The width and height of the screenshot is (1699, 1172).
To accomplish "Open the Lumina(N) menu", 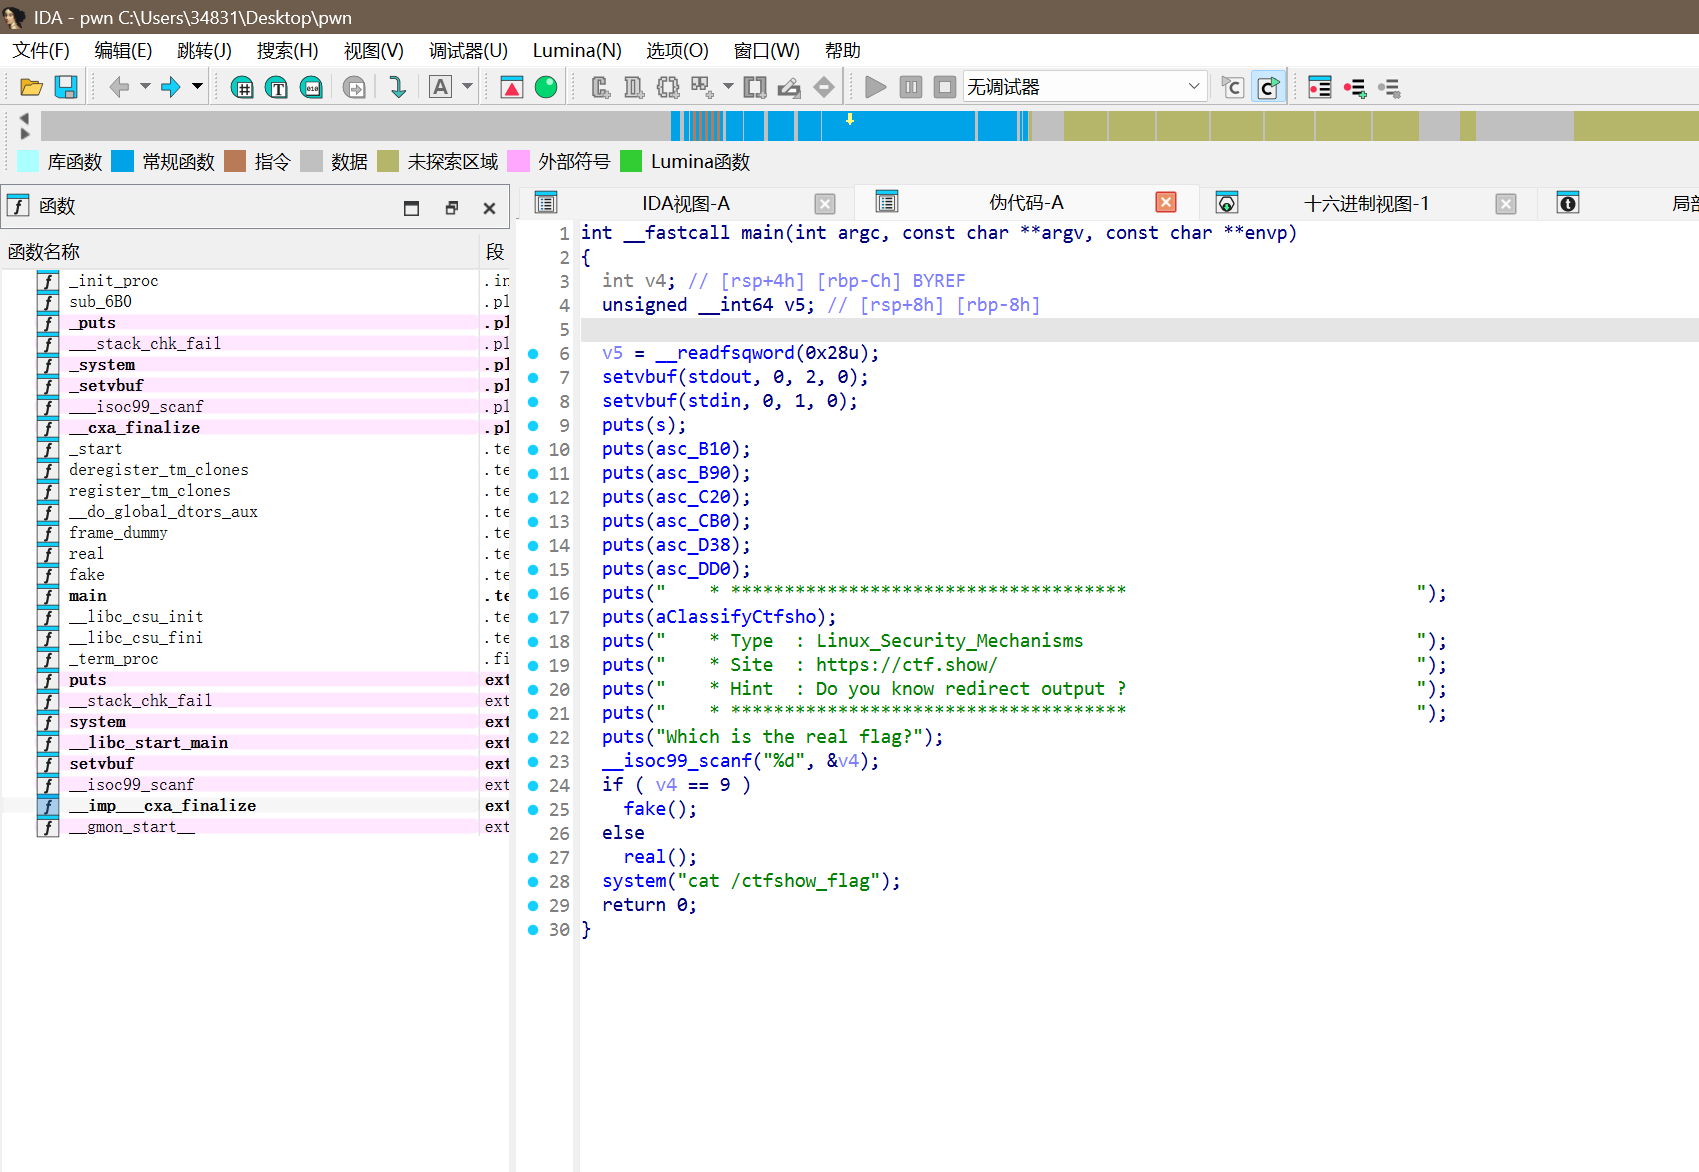I will pyautogui.click(x=577, y=51).
